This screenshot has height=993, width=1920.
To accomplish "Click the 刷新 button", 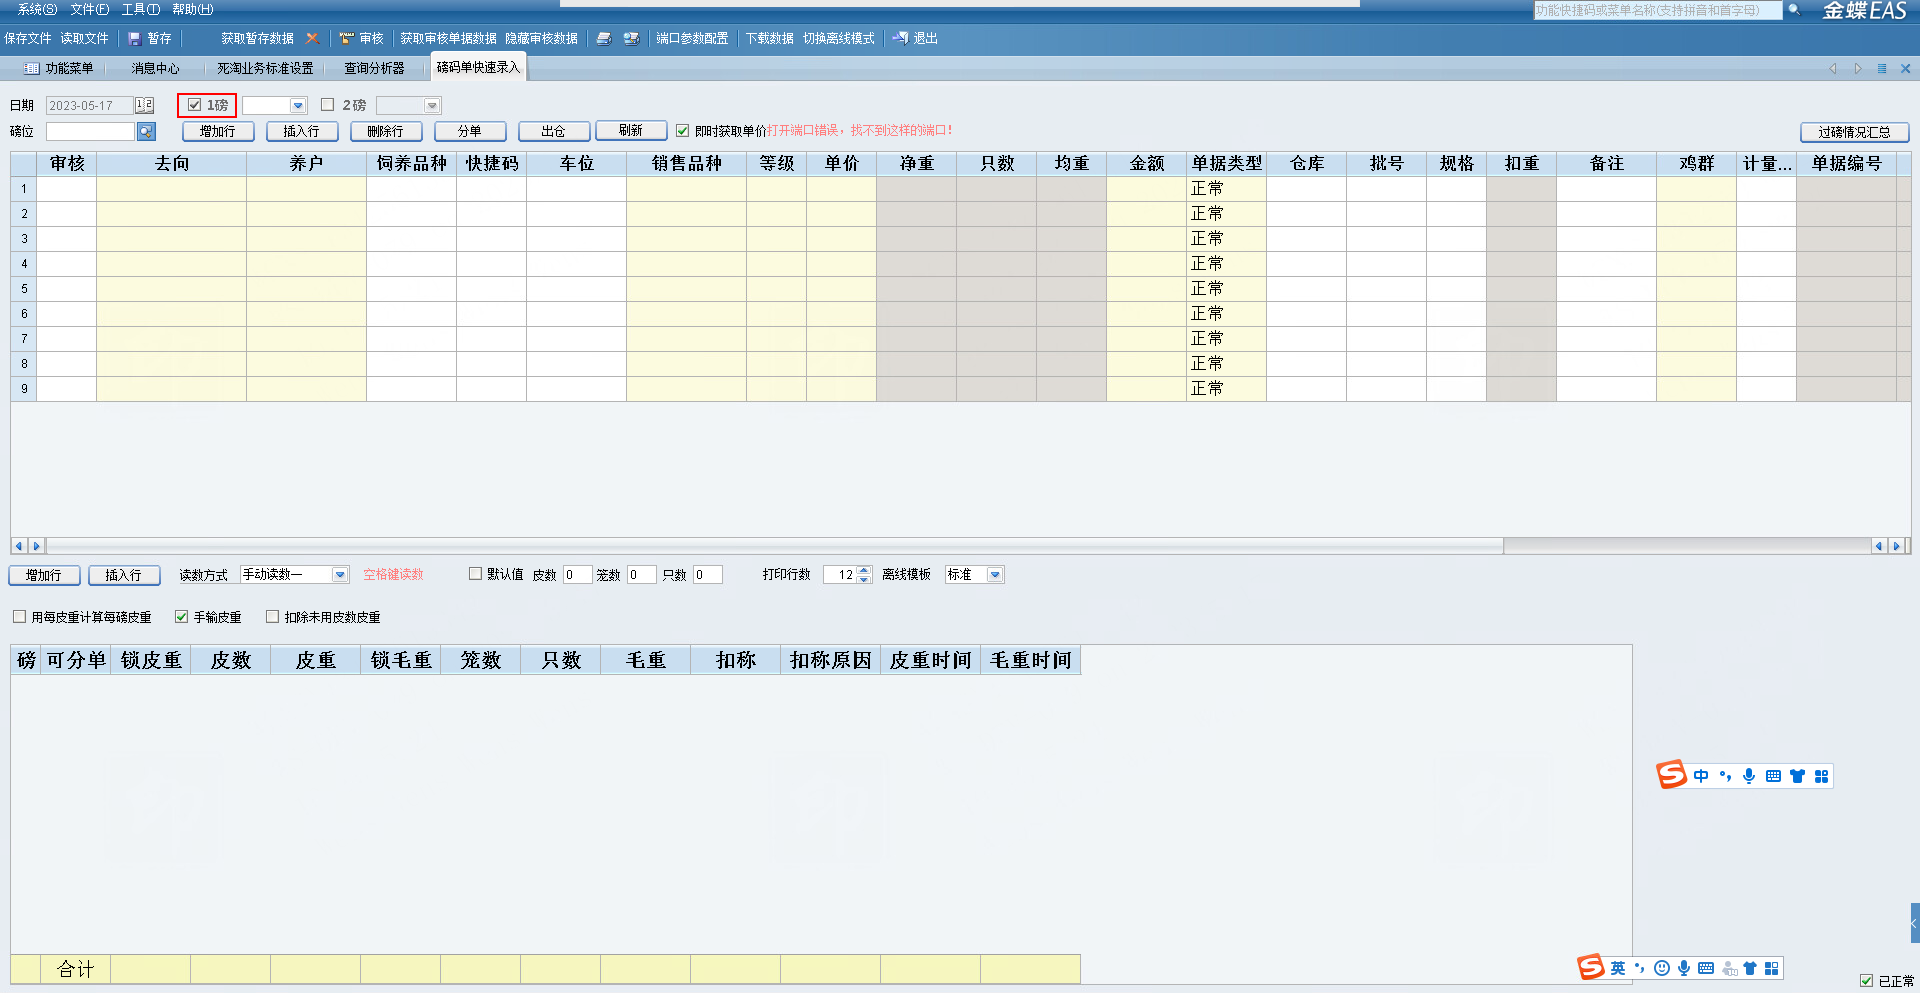I will 631,130.
